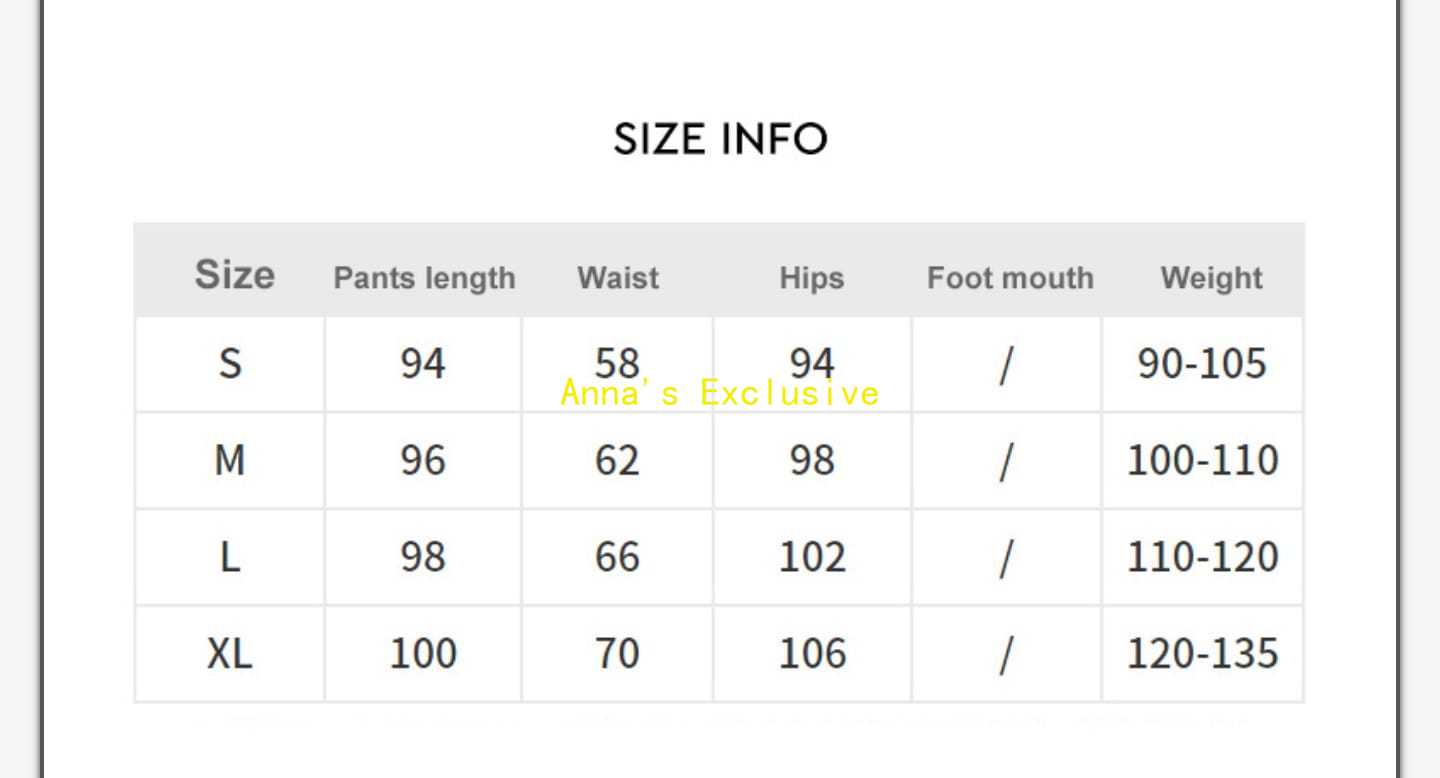Image resolution: width=1440 pixels, height=778 pixels.
Task: Click the M size row label
Action: tap(230, 460)
